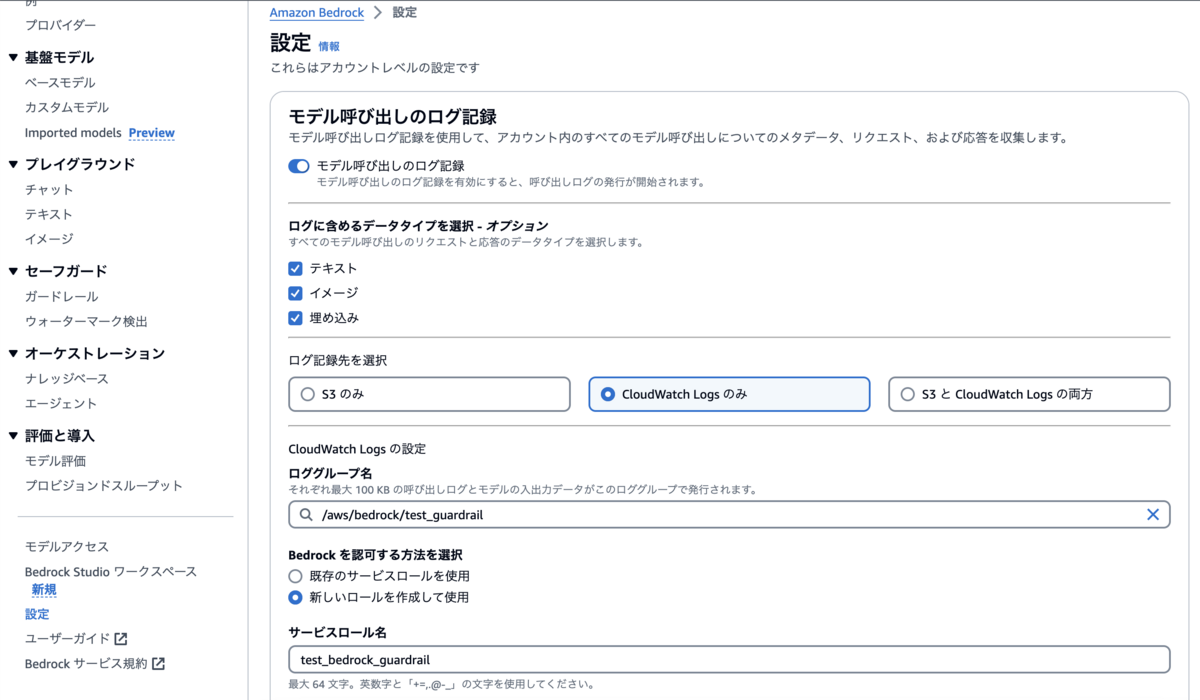Open モデルアクセス page

(67, 546)
